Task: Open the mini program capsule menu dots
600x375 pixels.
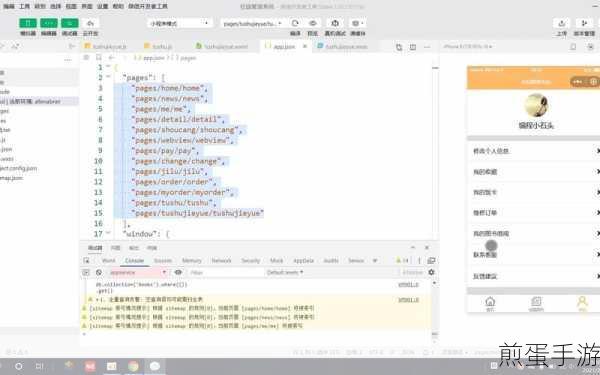Action: (x=578, y=82)
